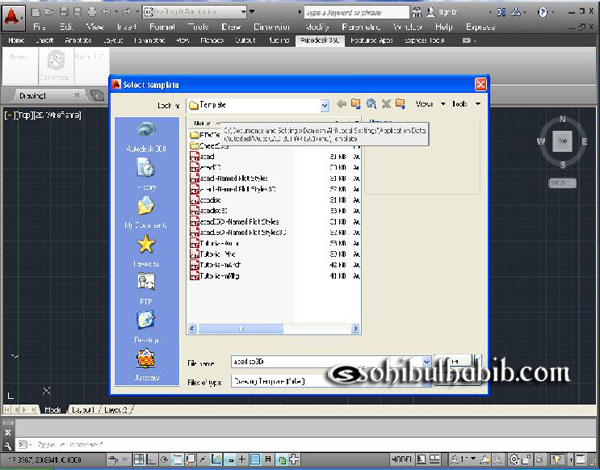The height and width of the screenshot is (470, 600).
Task: Open the Draw menu
Action: pyautogui.click(x=231, y=27)
